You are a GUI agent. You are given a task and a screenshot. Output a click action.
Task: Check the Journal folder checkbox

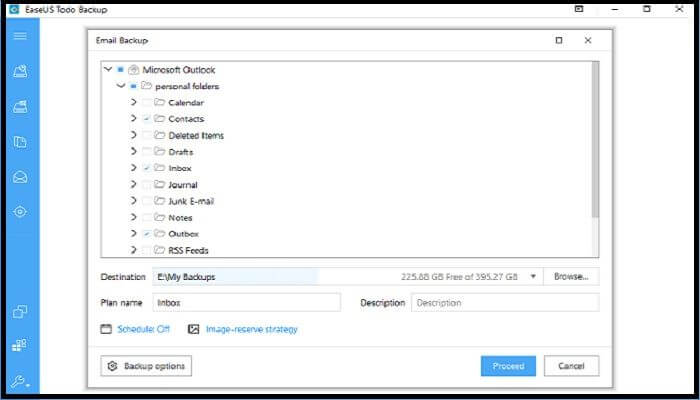point(146,185)
